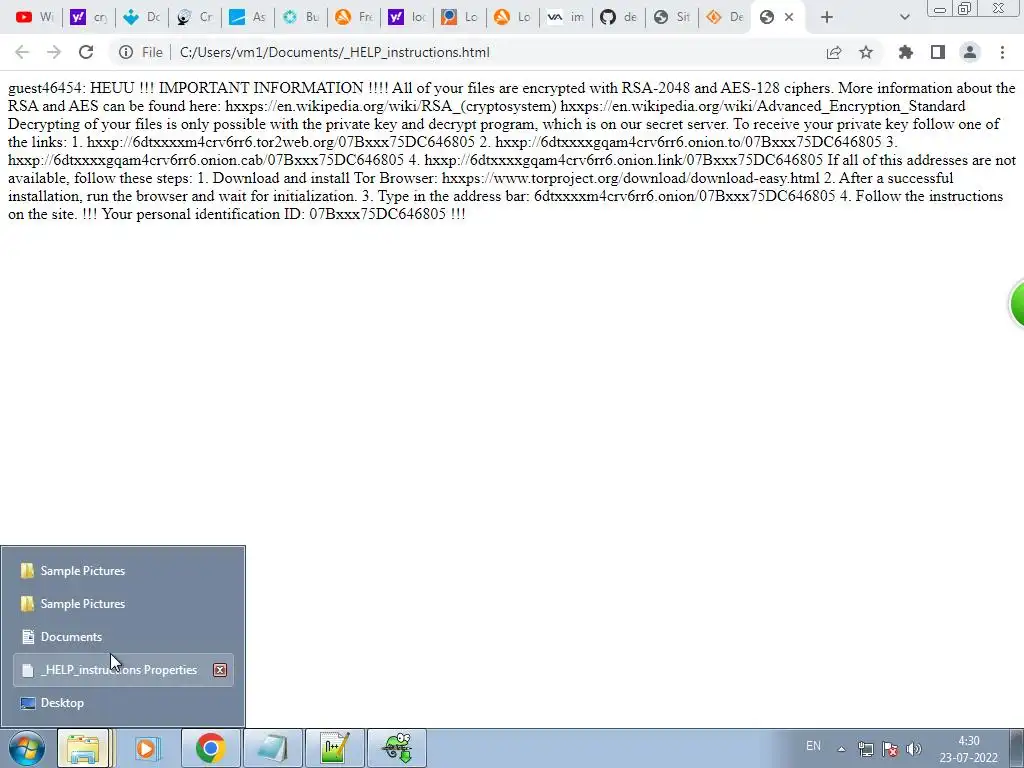The height and width of the screenshot is (768, 1024).
Task: Show hidden system tray icons
Action: point(842,749)
